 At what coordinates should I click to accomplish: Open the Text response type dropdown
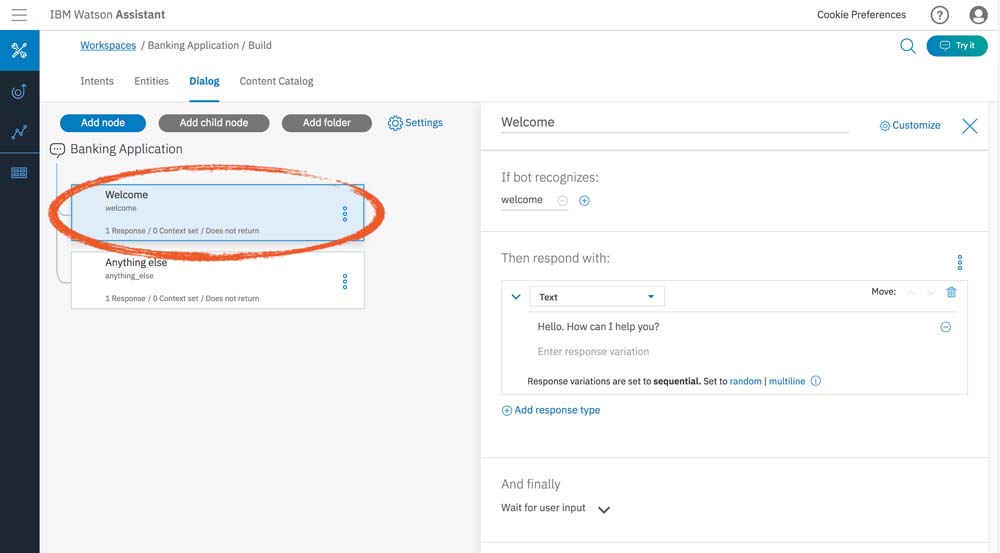coord(596,297)
